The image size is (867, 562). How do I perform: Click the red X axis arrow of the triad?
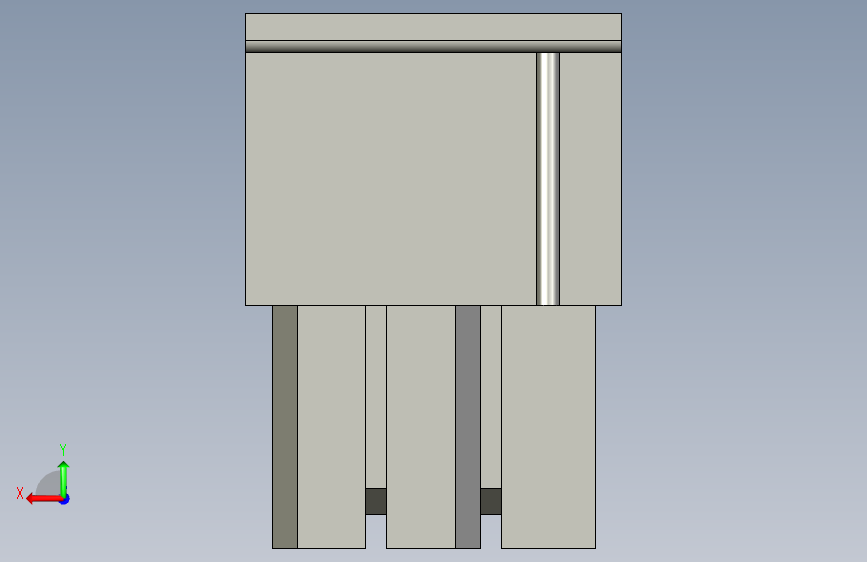tap(43, 499)
